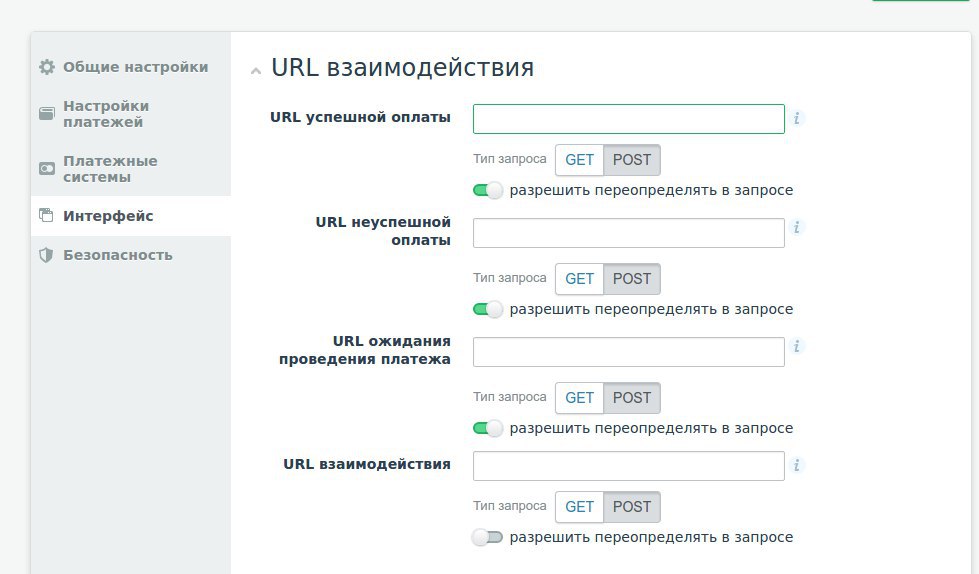Disable override toggle under URL неуспешной оплаты
979x574 pixels.
(x=488, y=309)
